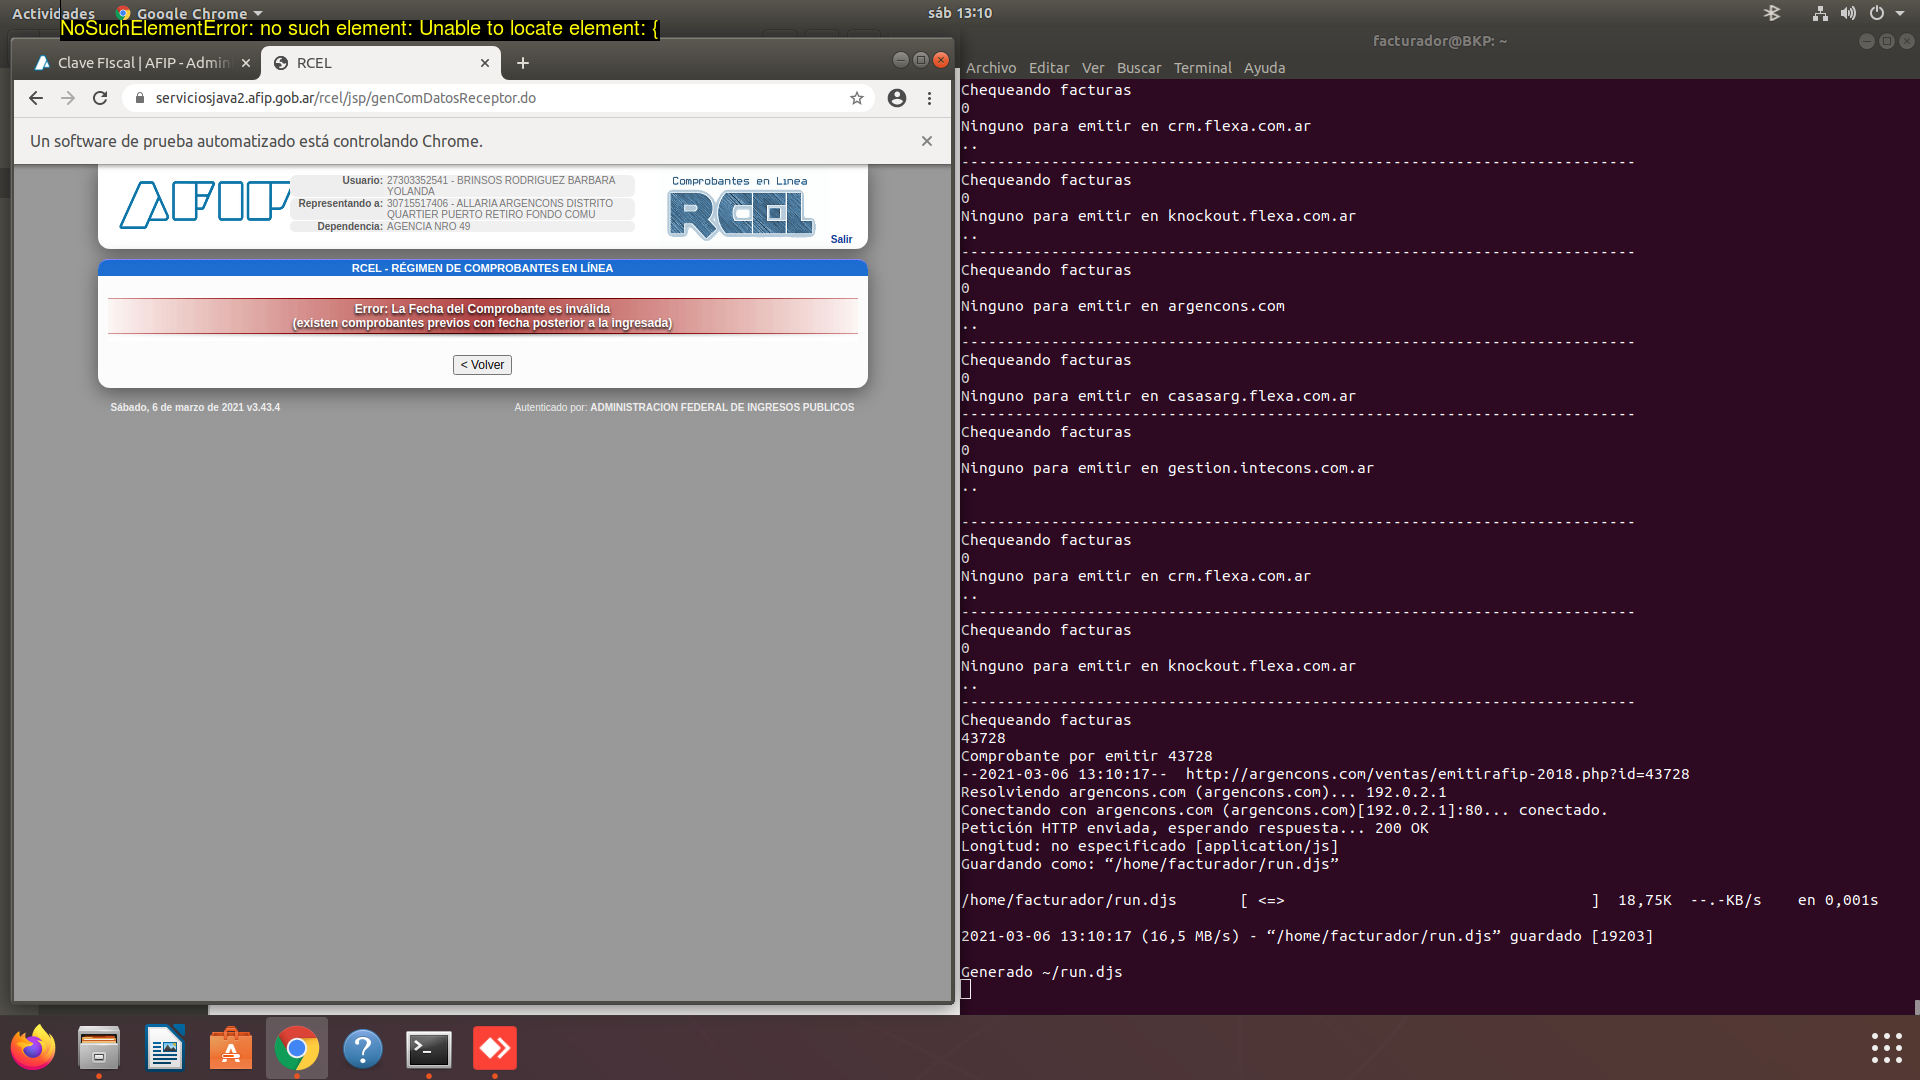The height and width of the screenshot is (1080, 1920).
Task: Open Google Chrome app menu dropdown
Action: (x=190, y=13)
